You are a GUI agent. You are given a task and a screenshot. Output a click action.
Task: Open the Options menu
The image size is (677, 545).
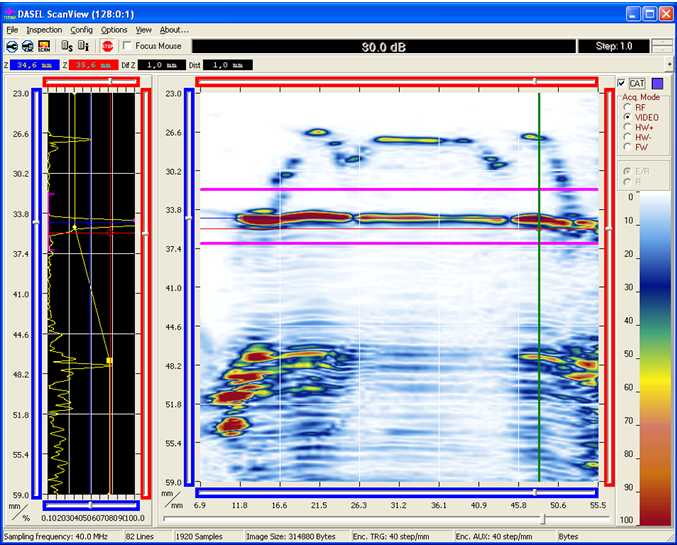(x=114, y=30)
